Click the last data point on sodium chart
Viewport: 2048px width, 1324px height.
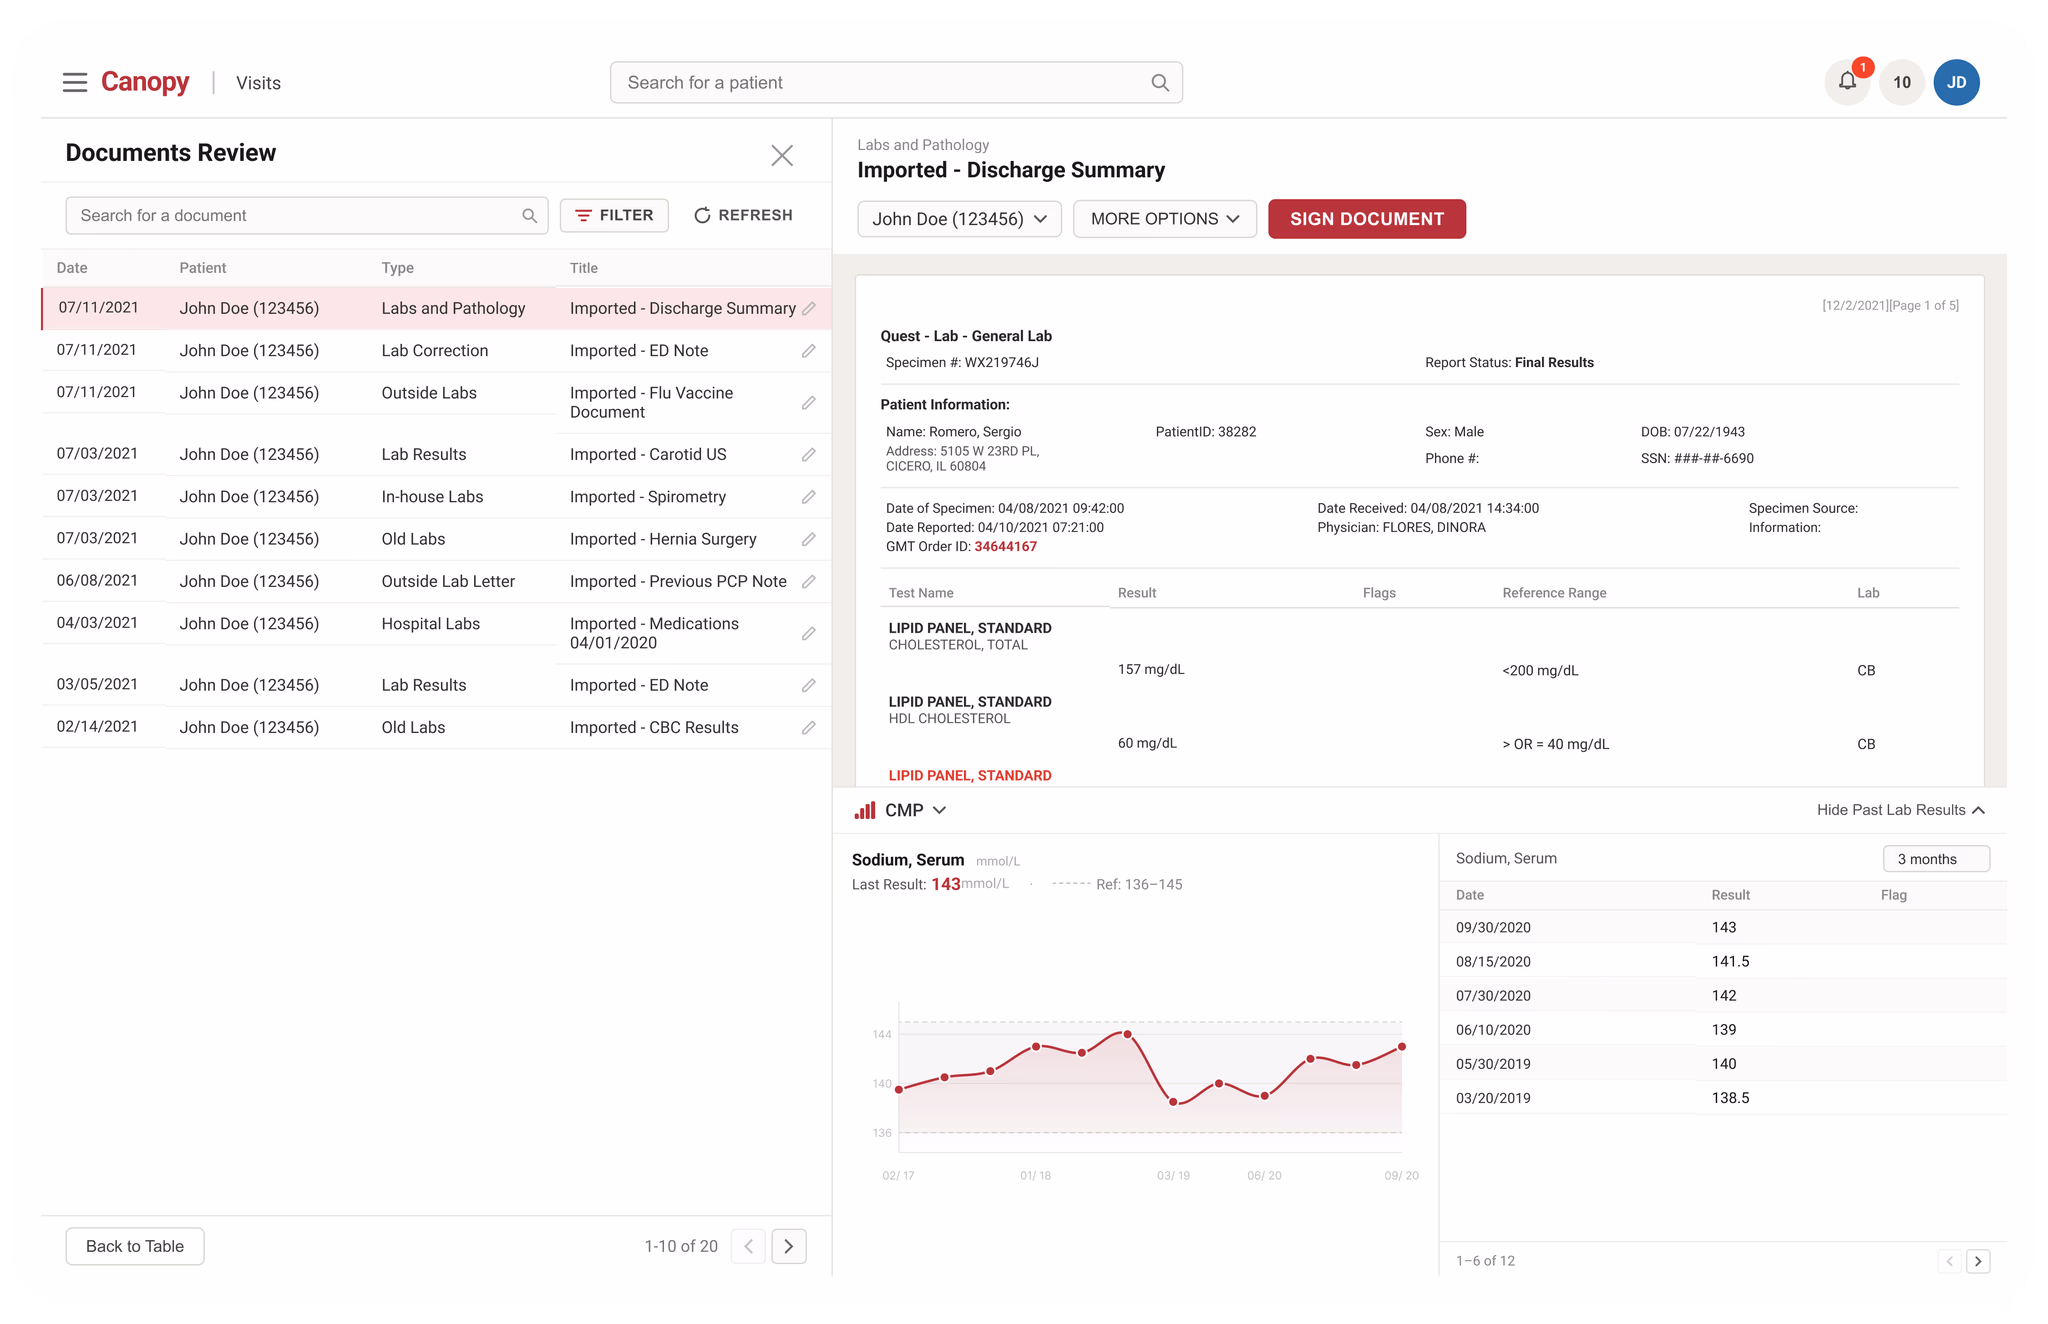pos(1402,1047)
